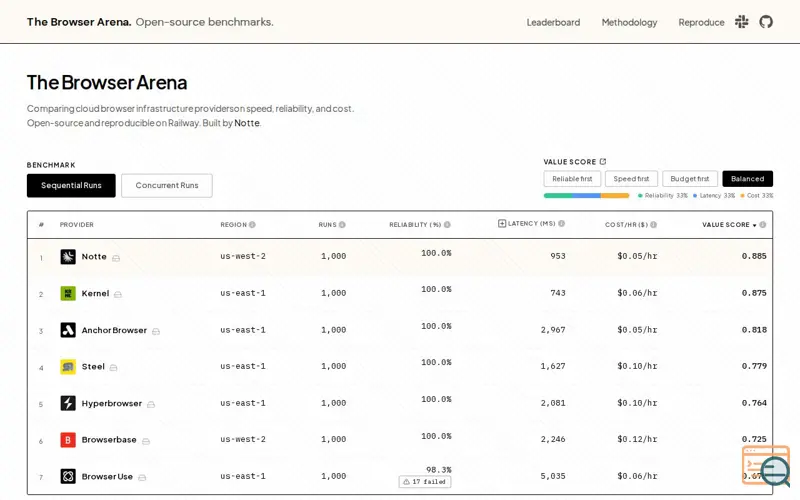Choose the Balanced weighting
Image resolution: width=800 pixels, height=500 pixels.
tap(747, 179)
